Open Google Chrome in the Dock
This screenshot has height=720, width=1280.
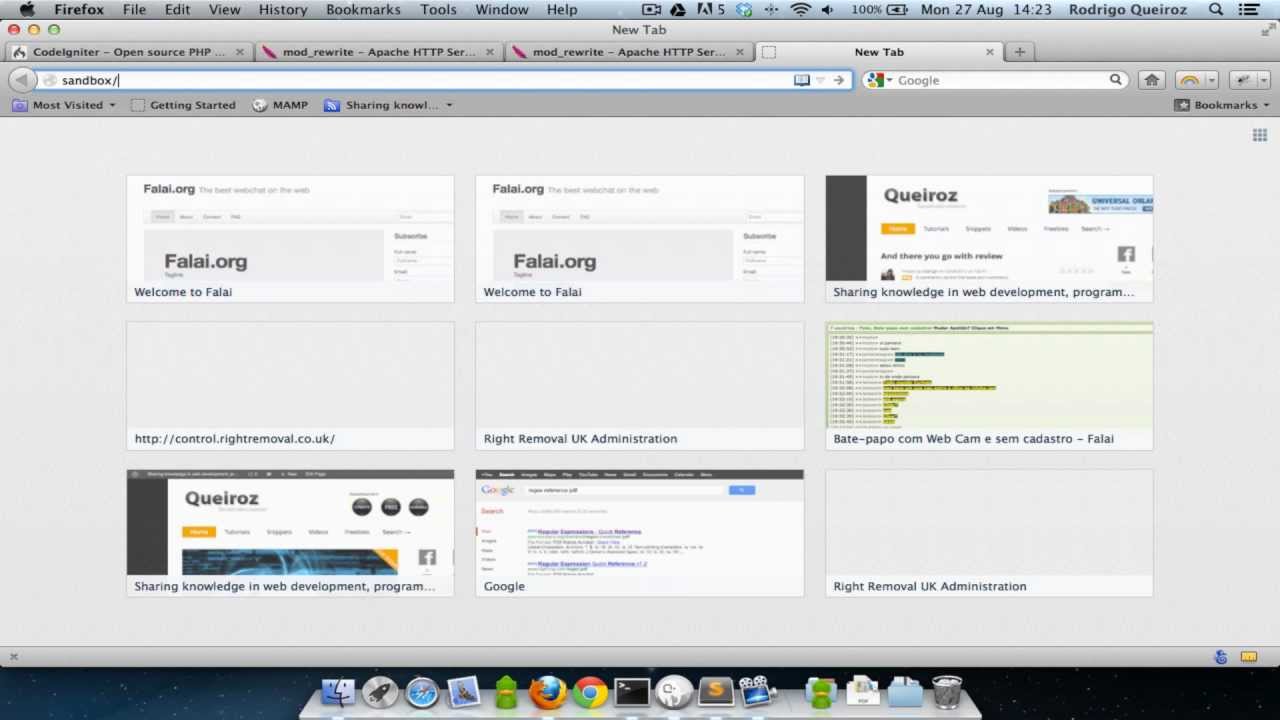(590, 692)
